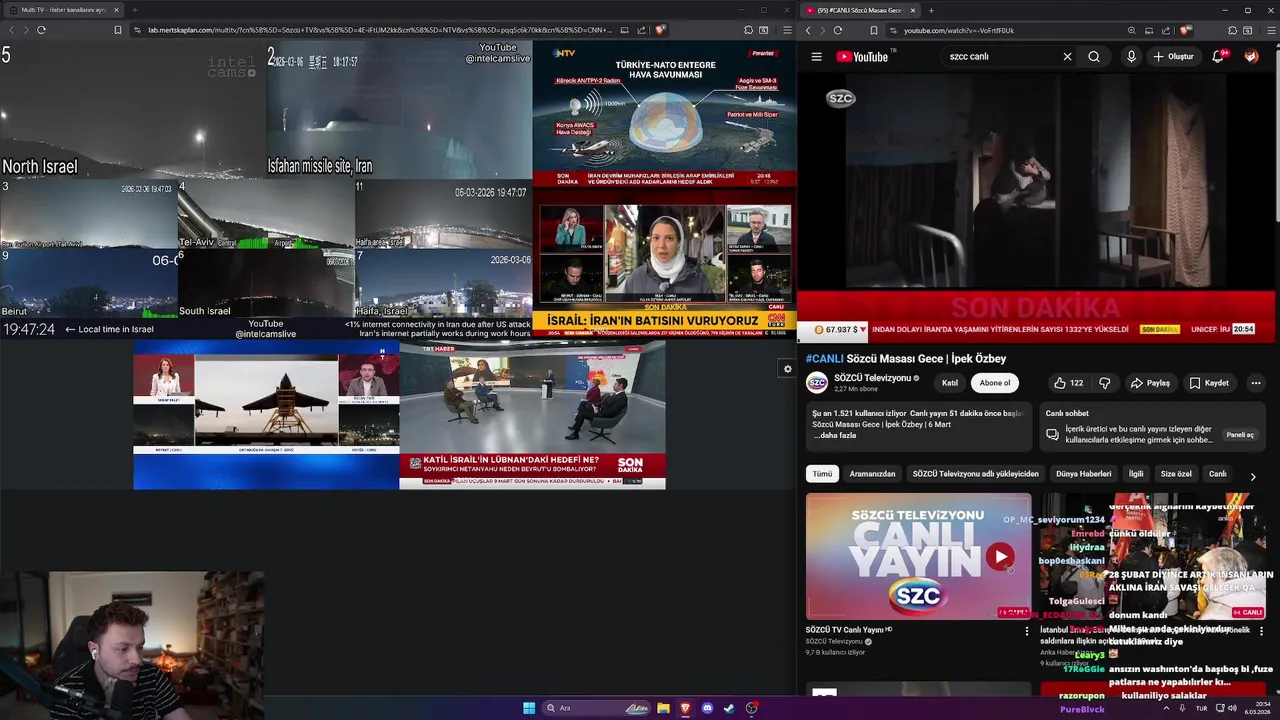The height and width of the screenshot is (720, 1280).
Task: Click the Multi TV address bar URL
Action: [380, 30]
